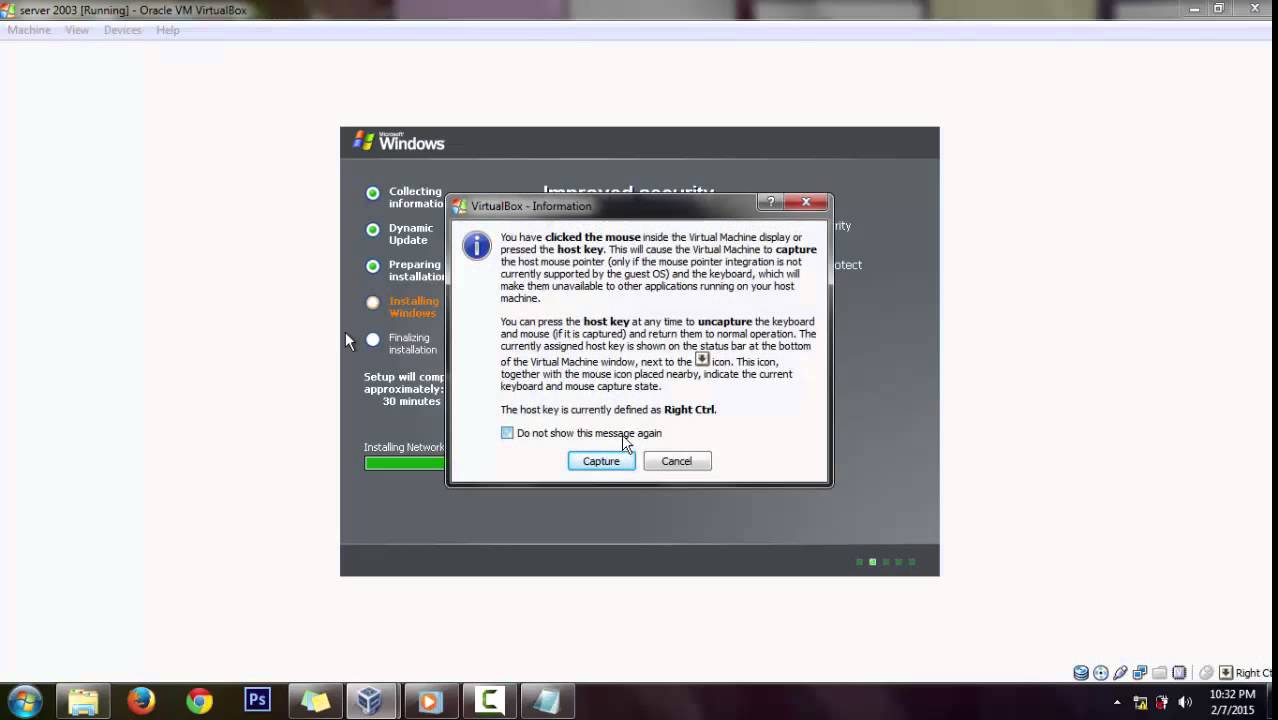Viewport: 1278px width, 720px height.
Task: Click the shared folders status icon
Action: (x=1159, y=673)
